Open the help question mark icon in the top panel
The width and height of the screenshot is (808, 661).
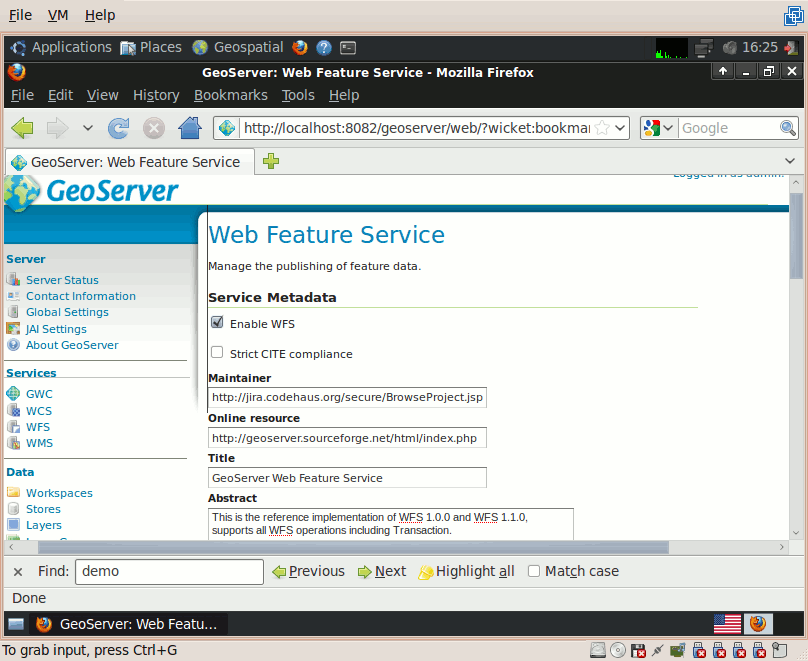[x=324, y=48]
